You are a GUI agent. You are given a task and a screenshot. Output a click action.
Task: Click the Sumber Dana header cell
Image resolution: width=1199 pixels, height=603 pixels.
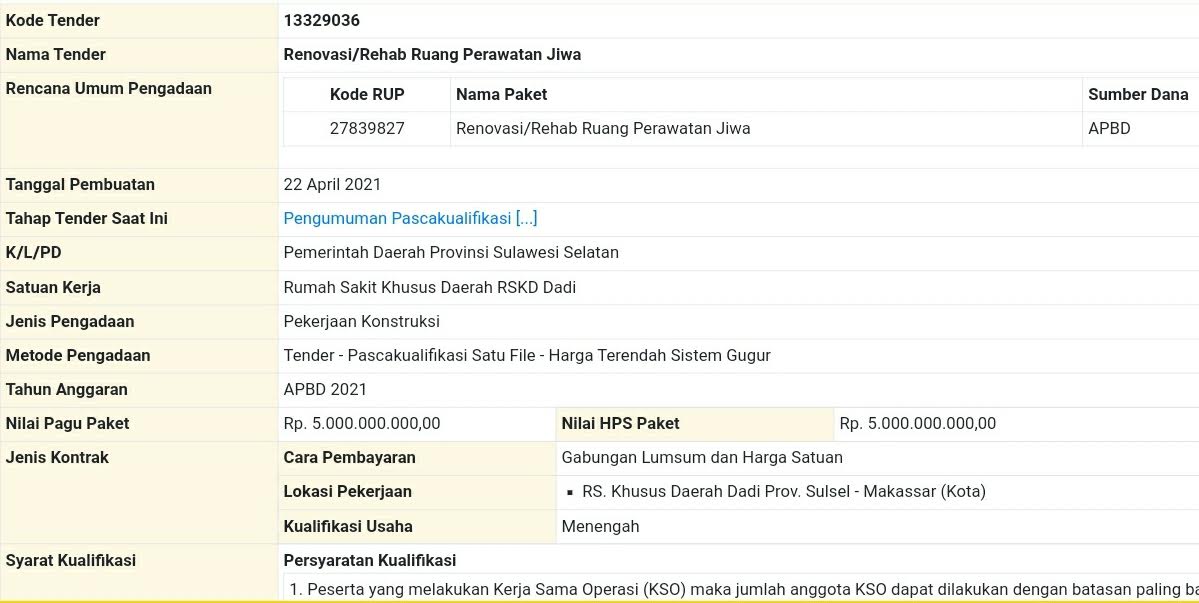point(1138,94)
